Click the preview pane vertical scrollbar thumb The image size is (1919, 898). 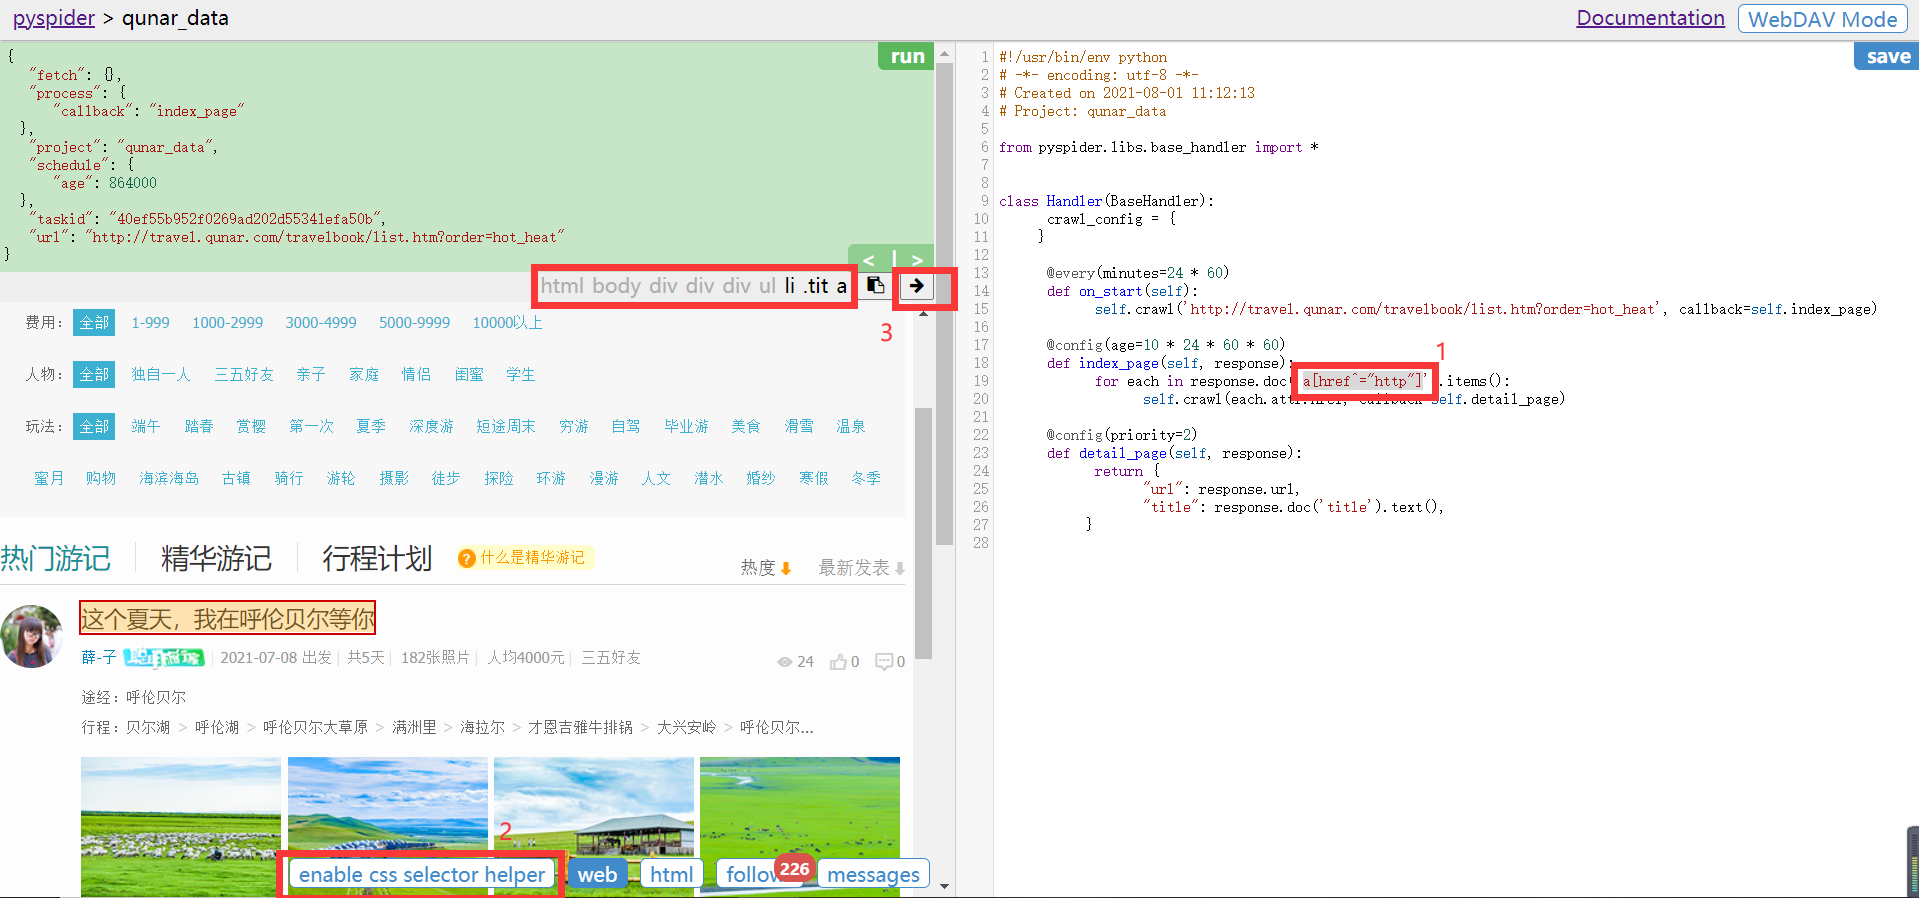(923, 532)
